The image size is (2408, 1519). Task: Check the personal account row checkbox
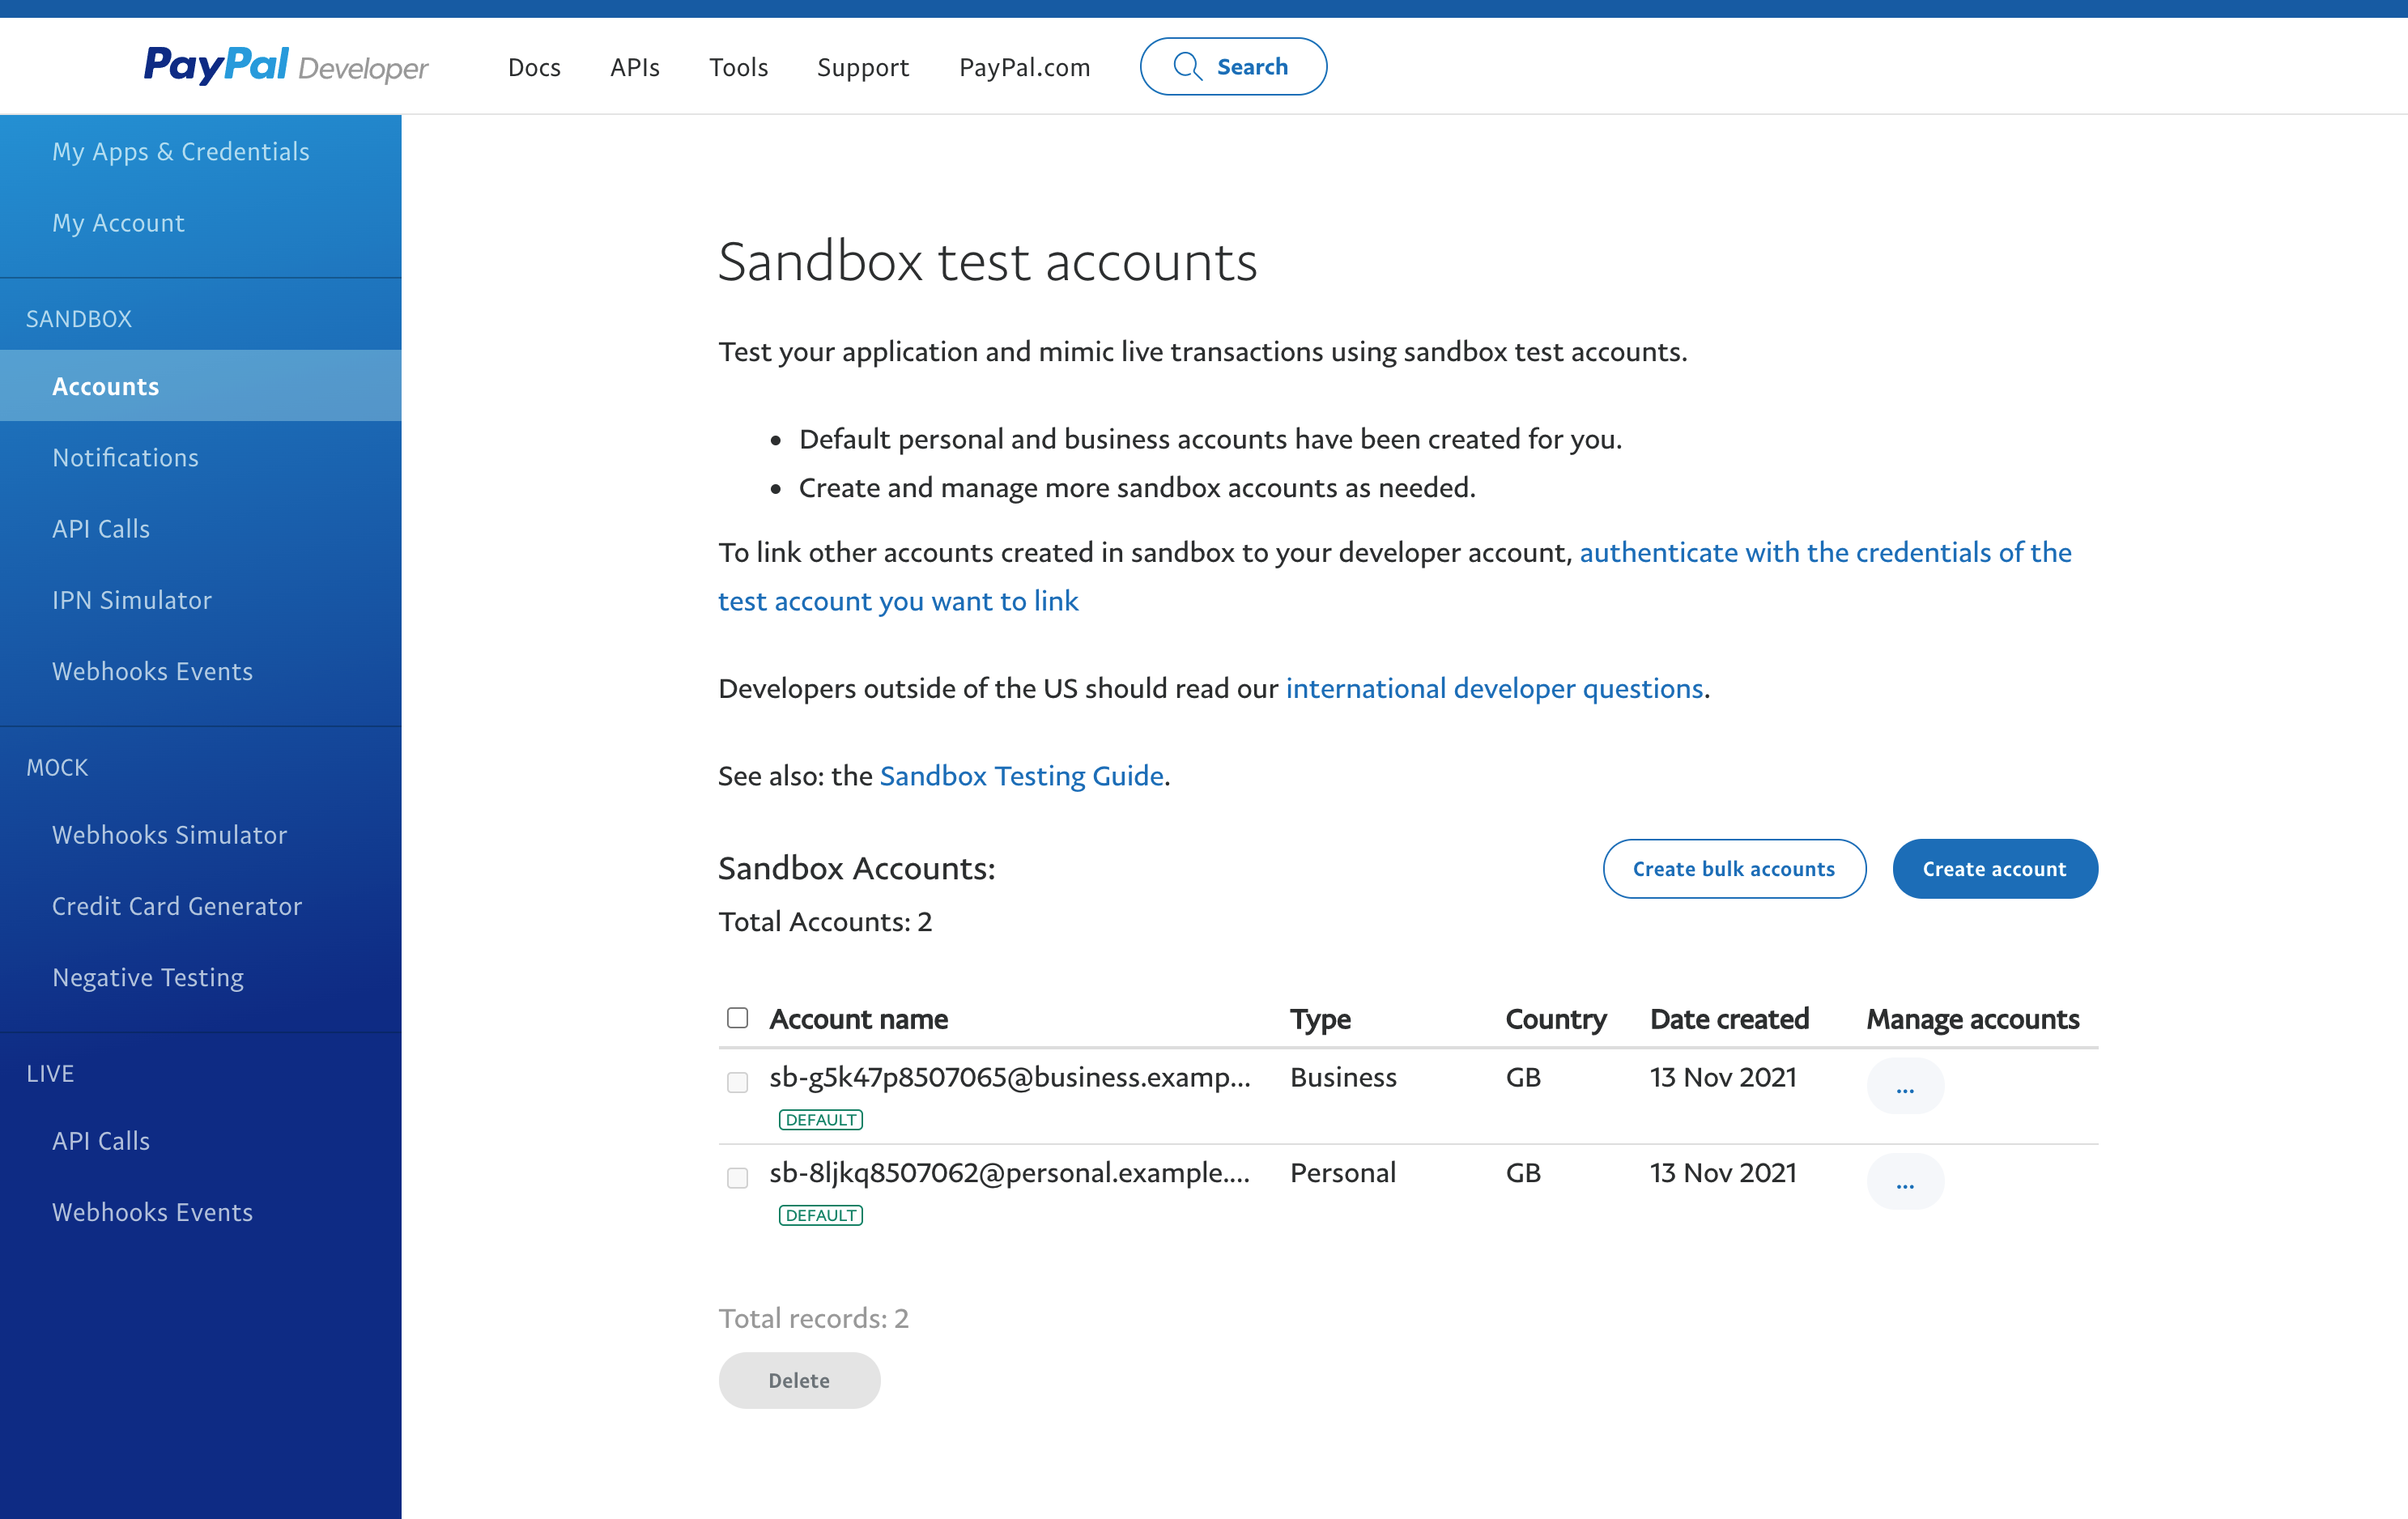pyautogui.click(x=737, y=1177)
